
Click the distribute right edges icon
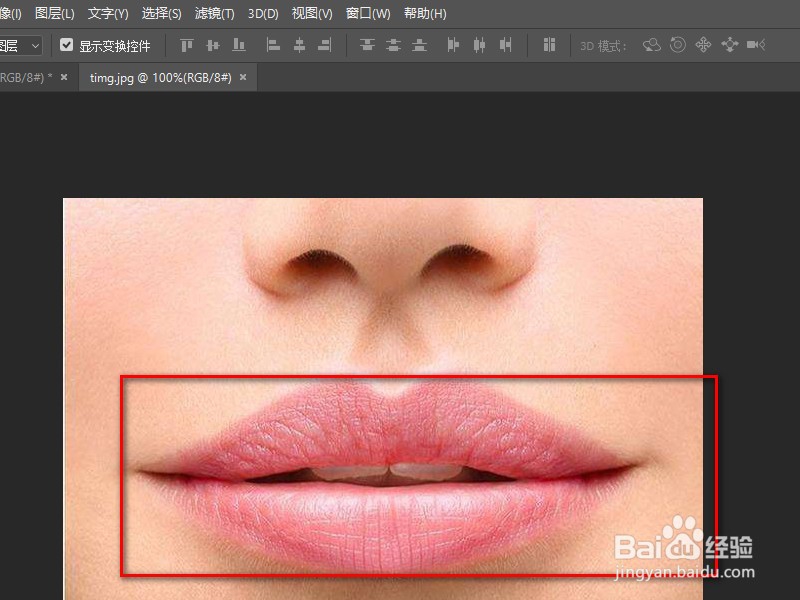(x=506, y=45)
